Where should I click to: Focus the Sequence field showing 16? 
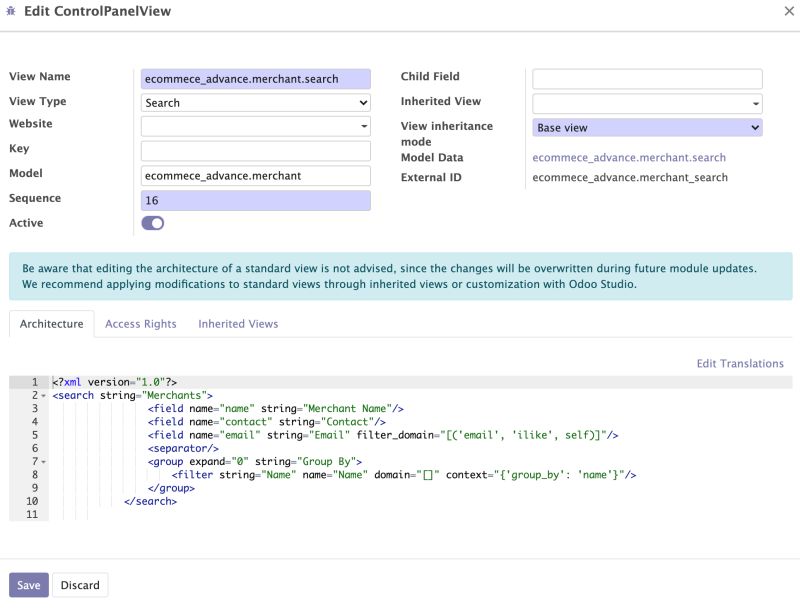click(x=256, y=200)
